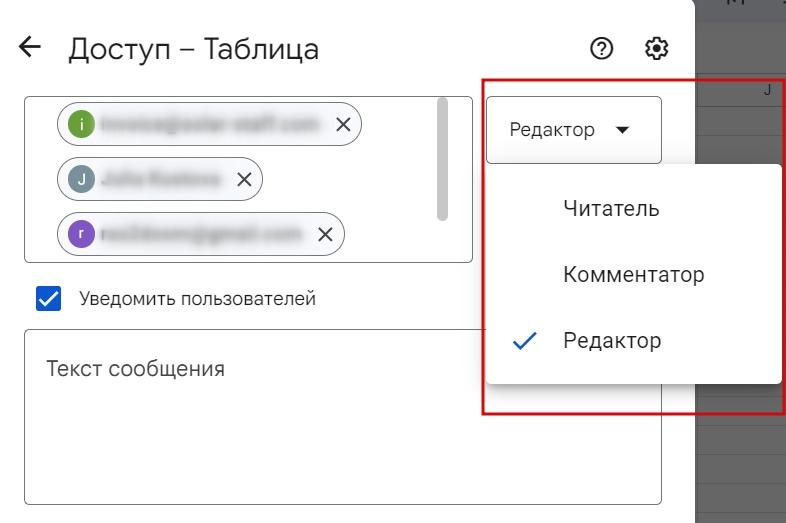786x523 pixels.
Task: Uncheck the "Уведомить пользователей" checkbox
Action: tap(48, 298)
